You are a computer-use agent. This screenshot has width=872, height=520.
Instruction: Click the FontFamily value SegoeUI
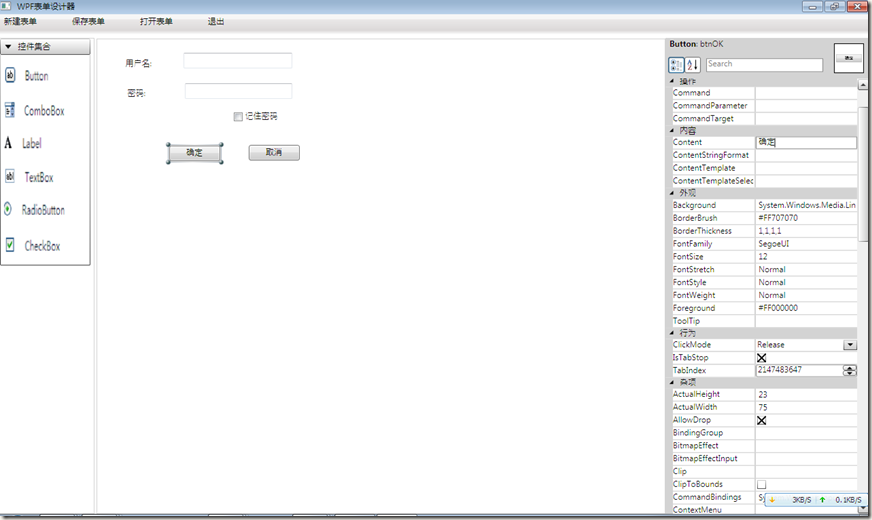[774, 244]
